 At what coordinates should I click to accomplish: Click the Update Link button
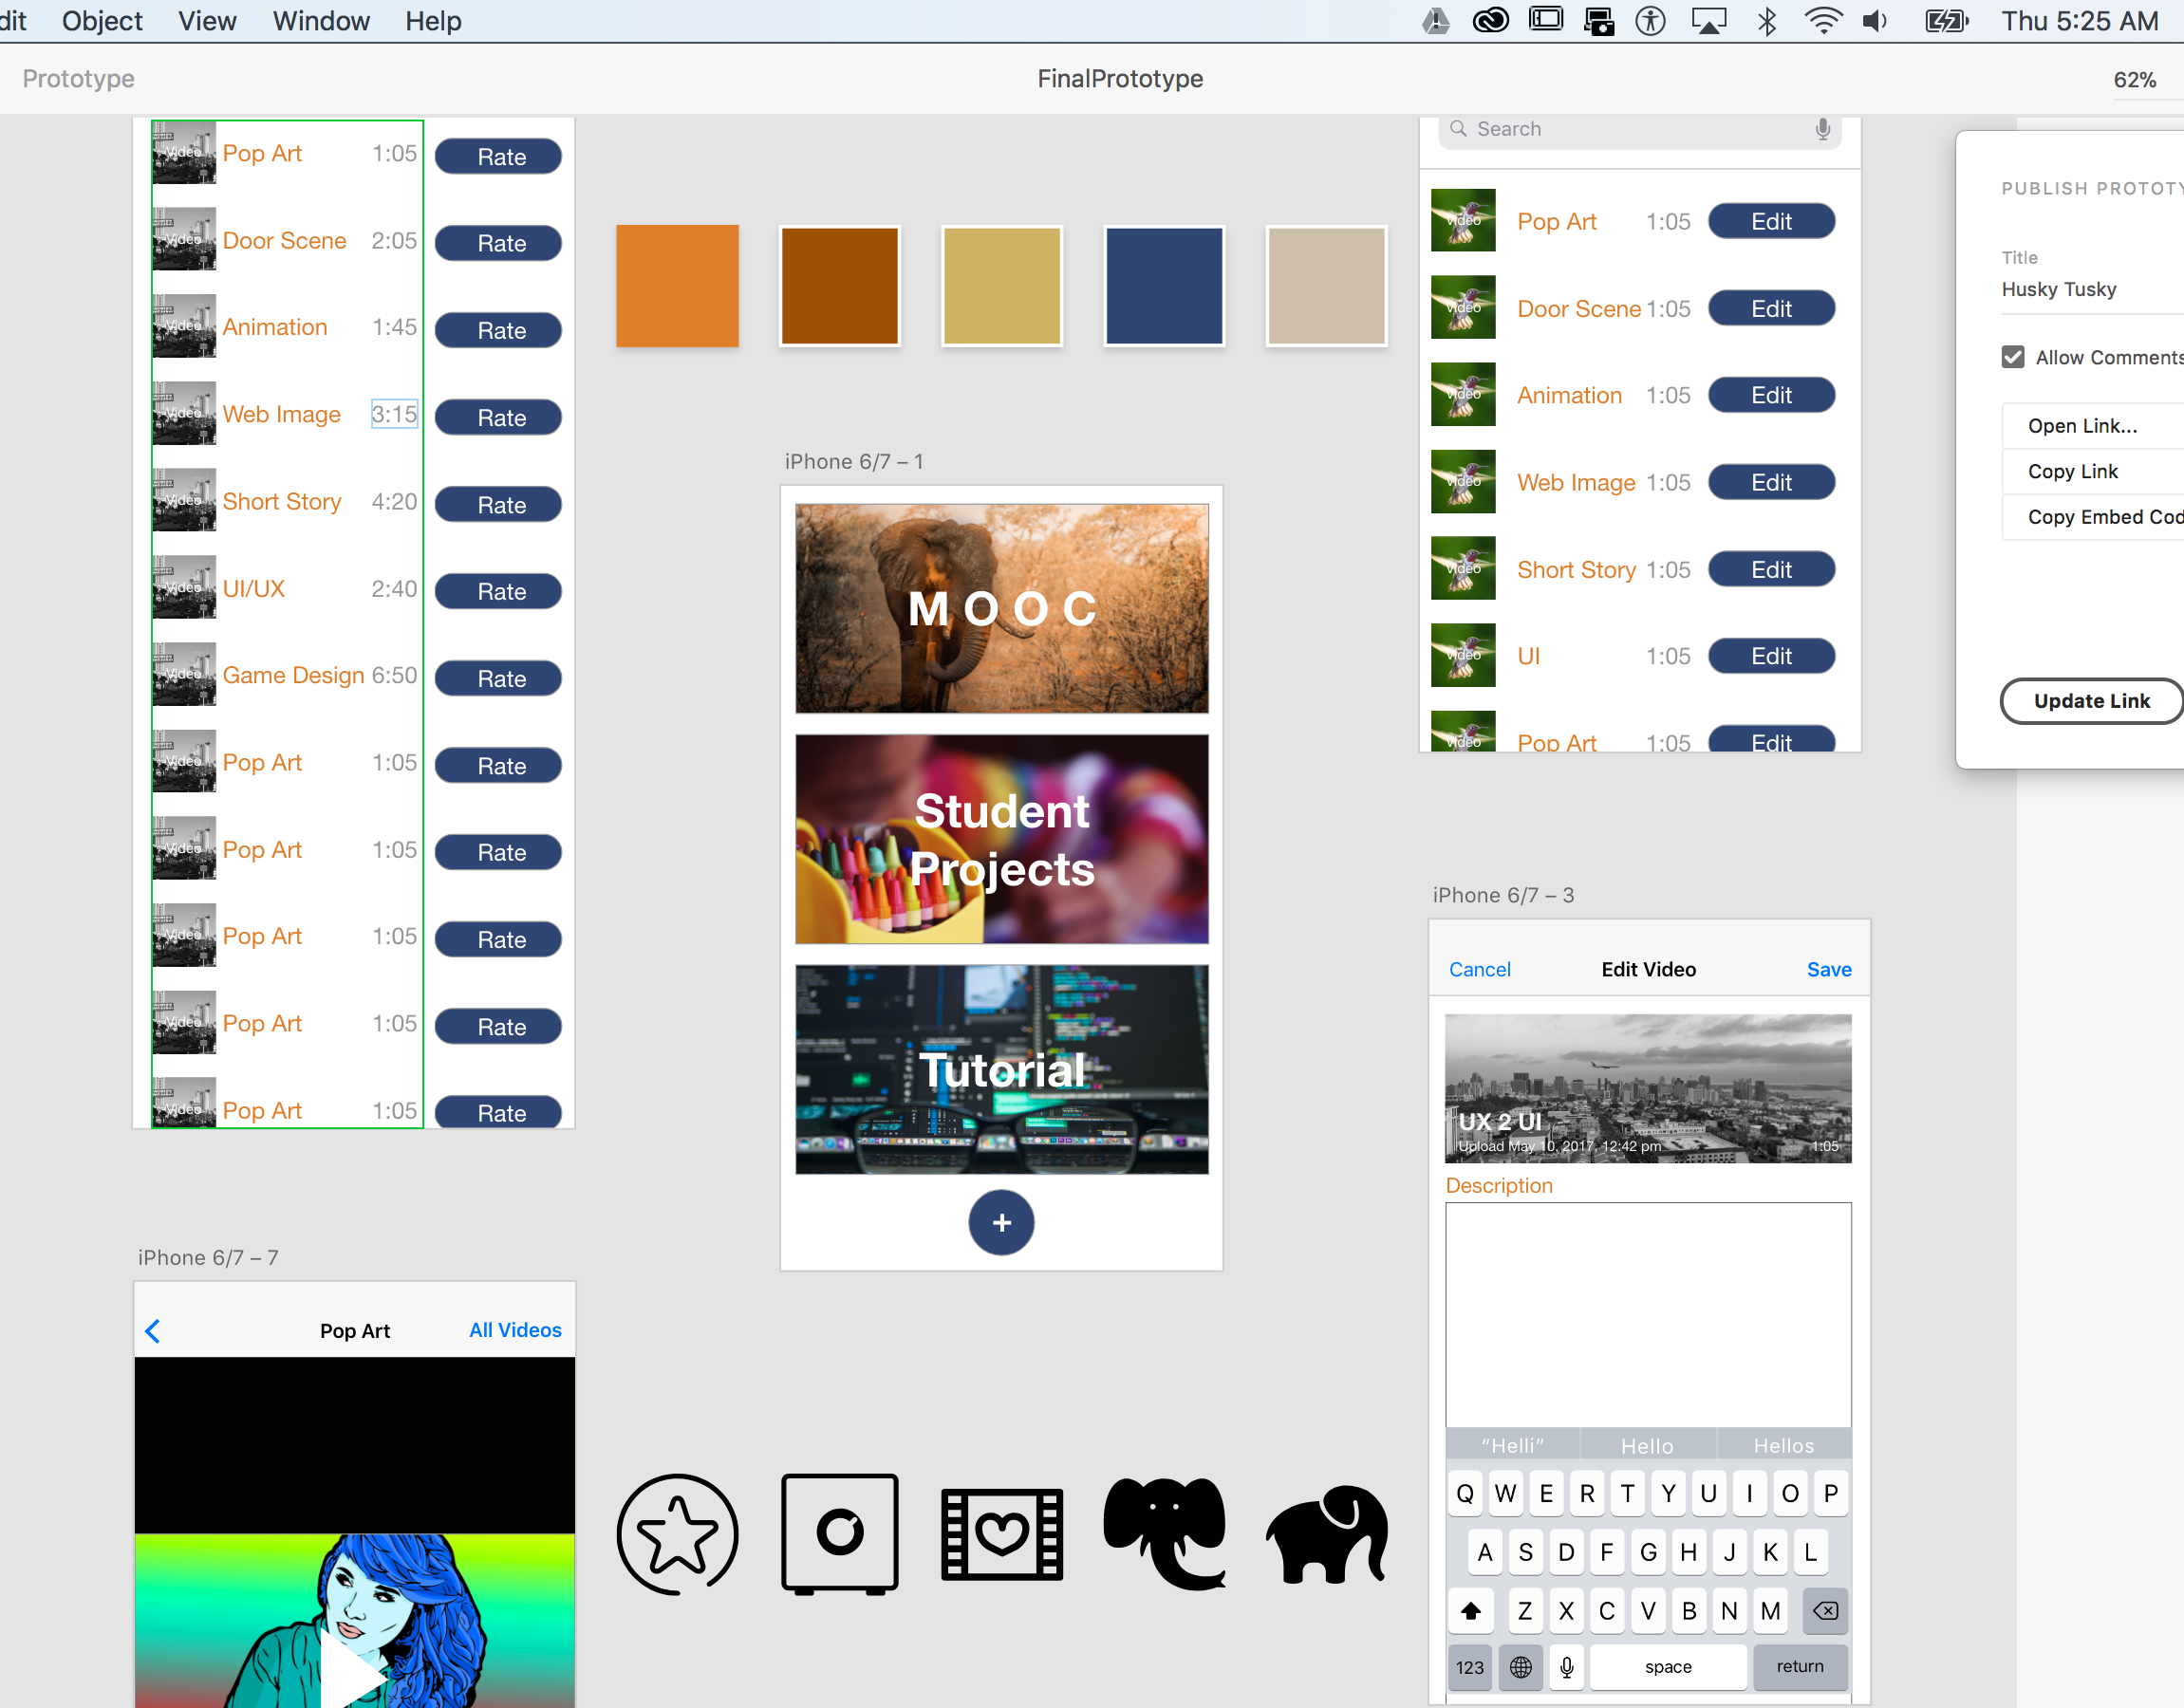point(2091,701)
